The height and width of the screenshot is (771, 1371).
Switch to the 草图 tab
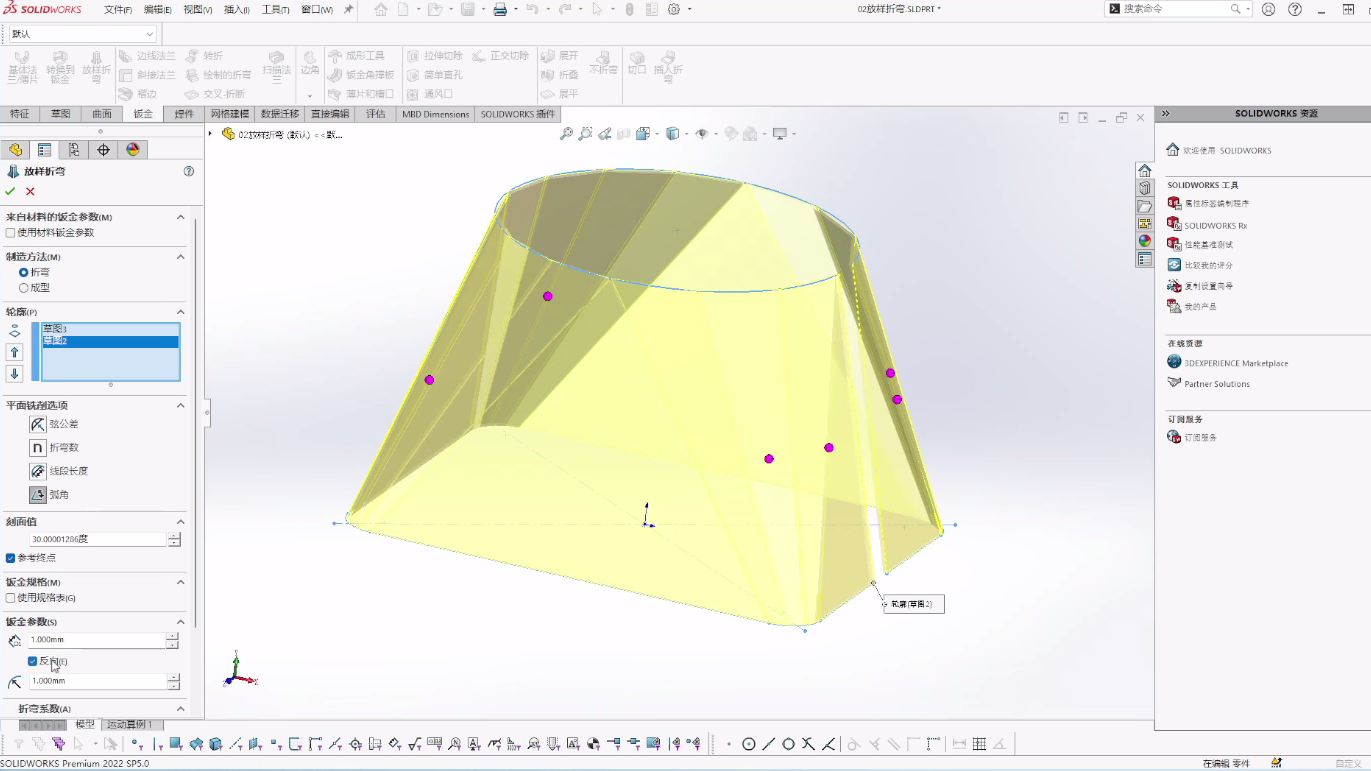click(60, 114)
